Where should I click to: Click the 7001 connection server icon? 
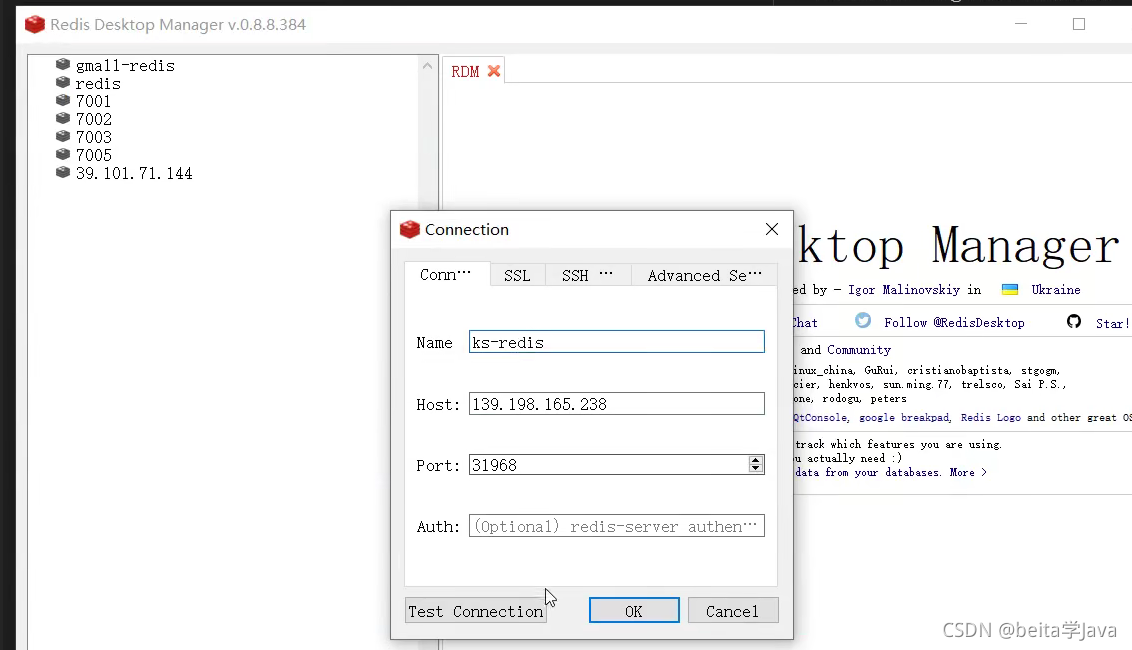[x=63, y=100]
